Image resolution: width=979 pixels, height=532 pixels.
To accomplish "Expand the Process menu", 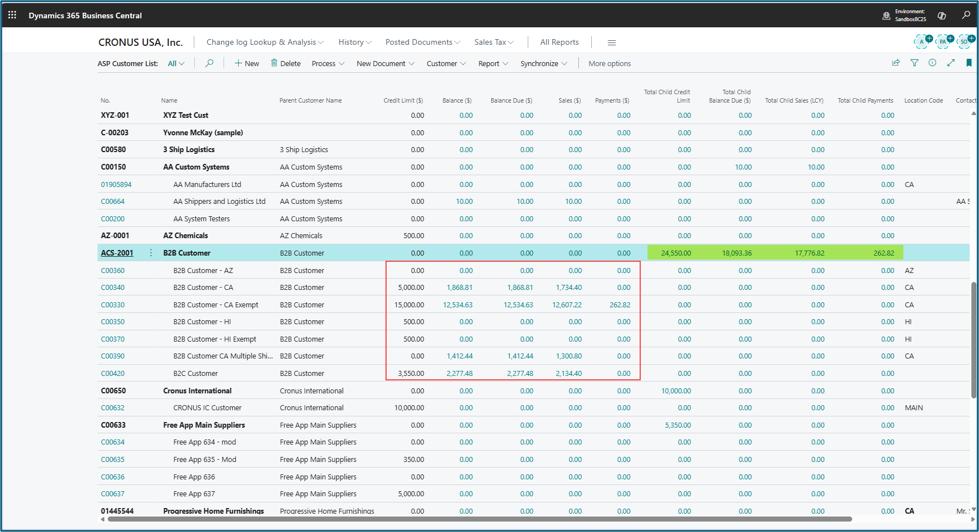I will (x=328, y=64).
